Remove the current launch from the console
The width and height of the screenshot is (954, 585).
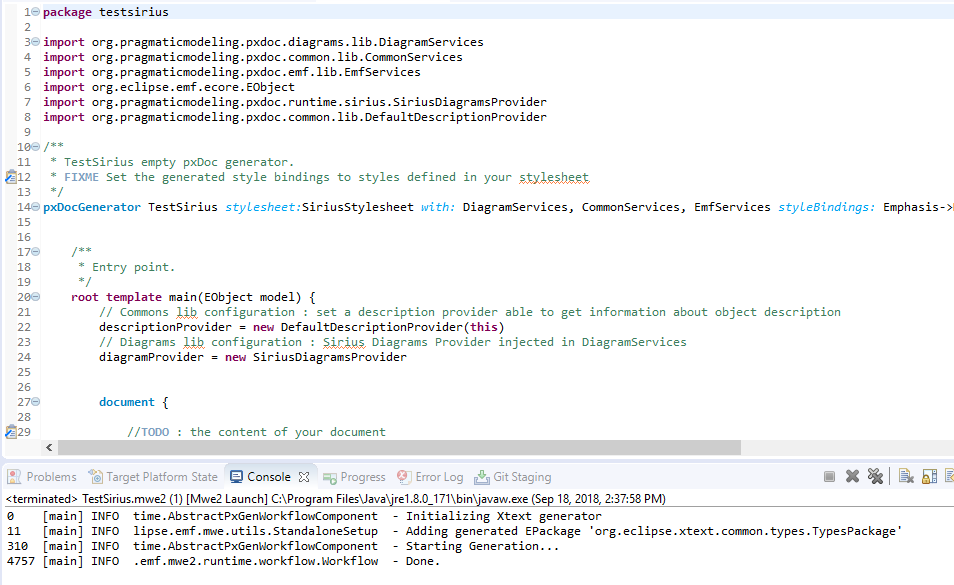click(852, 477)
